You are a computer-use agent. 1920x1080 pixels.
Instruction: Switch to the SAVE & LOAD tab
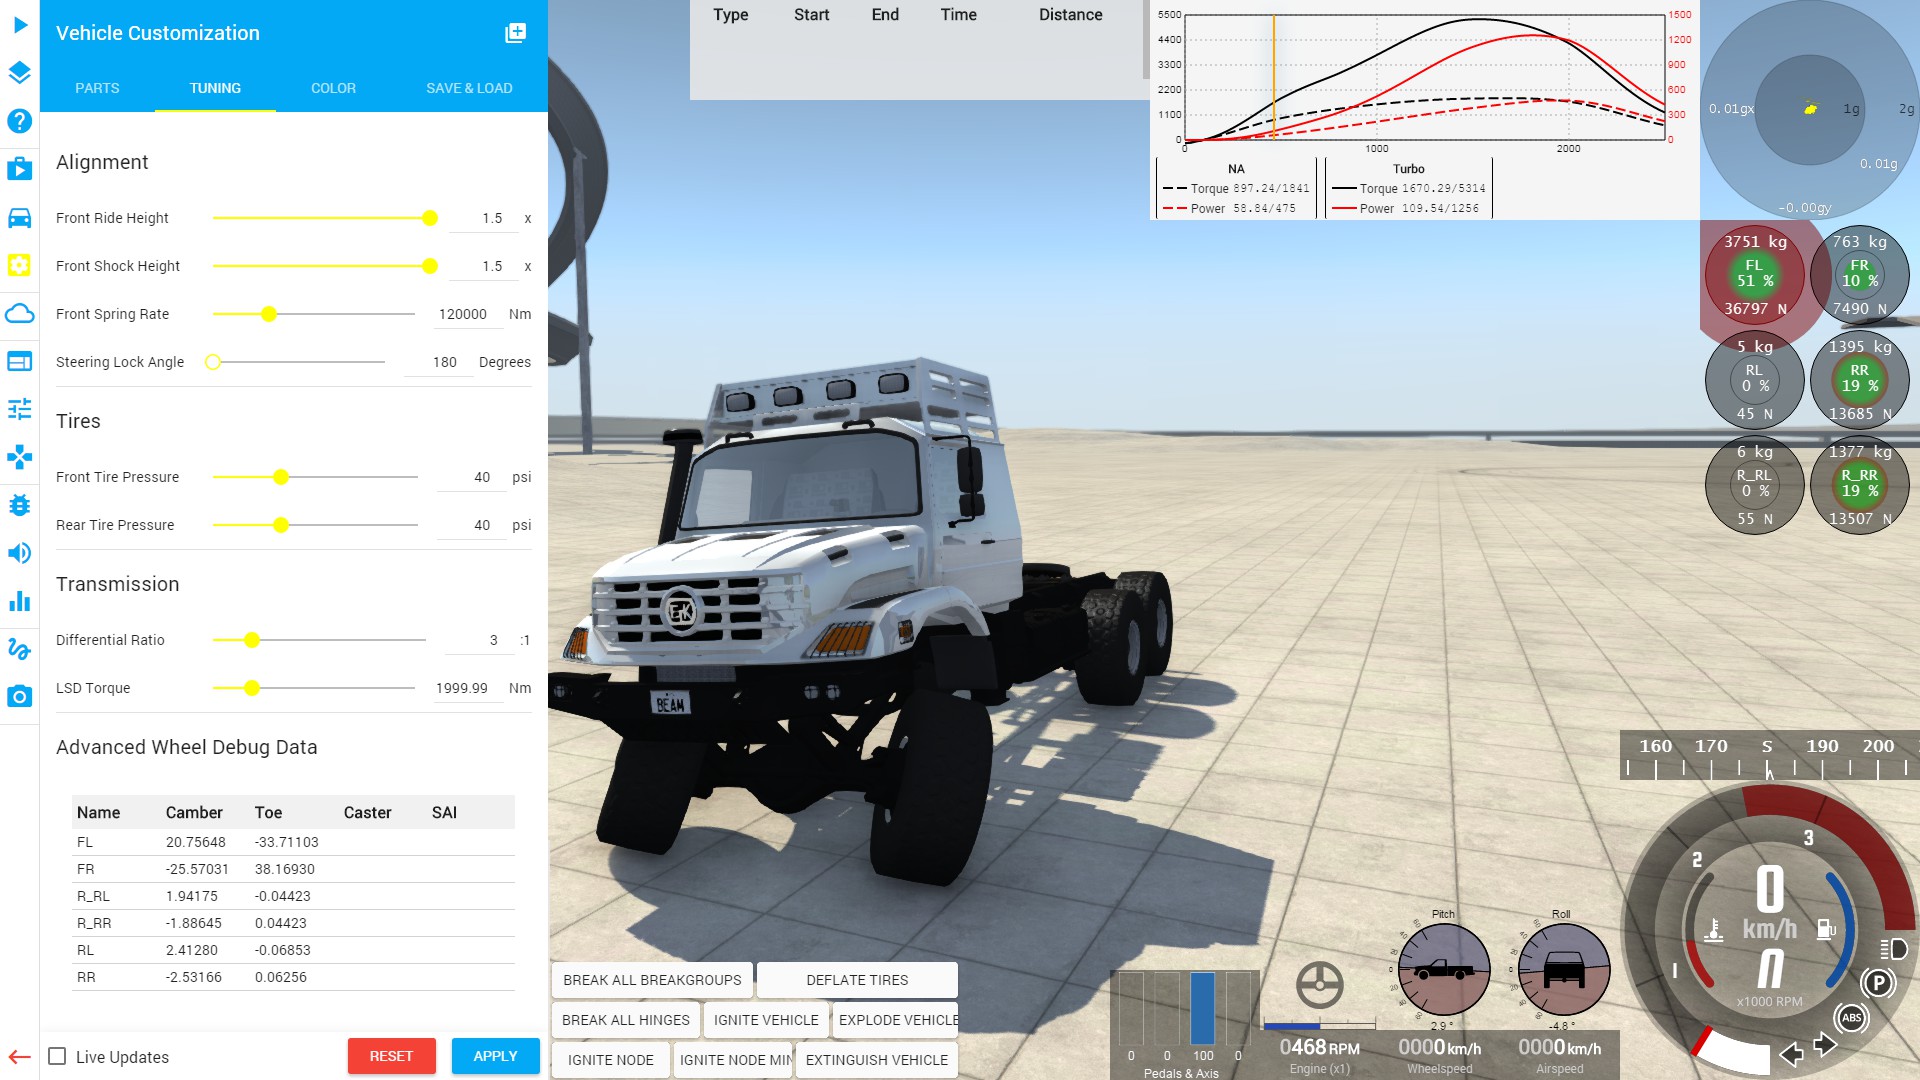469,88
